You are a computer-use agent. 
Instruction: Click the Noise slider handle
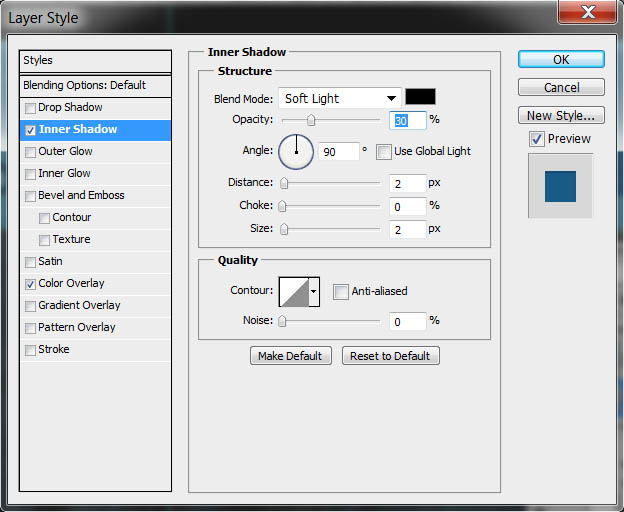[282, 321]
